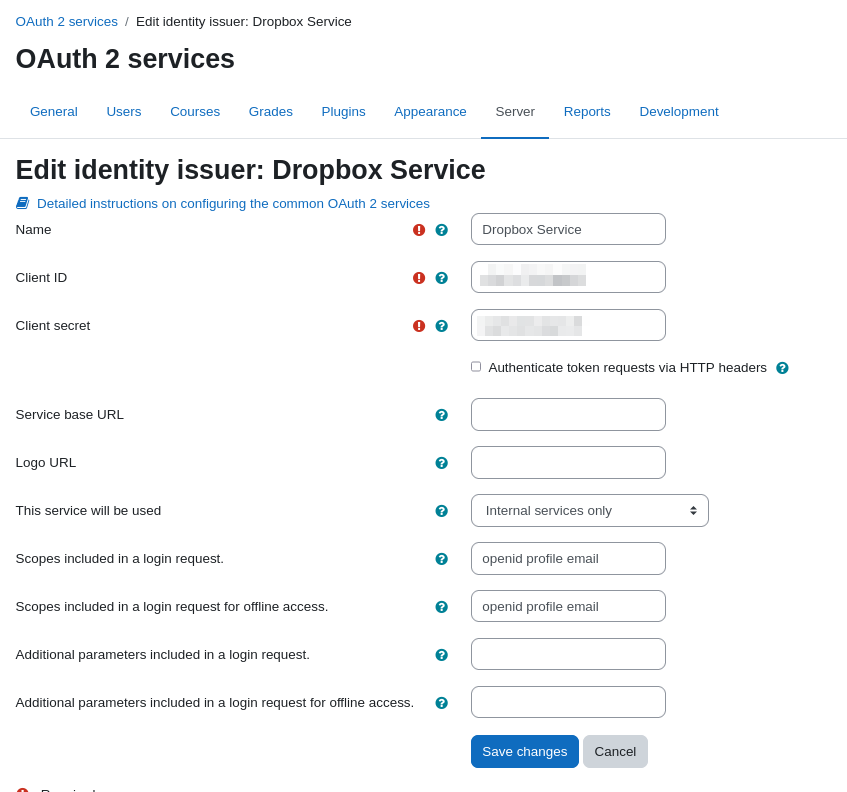The height and width of the screenshot is (792, 847).
Task: Open the Plugins tab
Action: (344, 112)
